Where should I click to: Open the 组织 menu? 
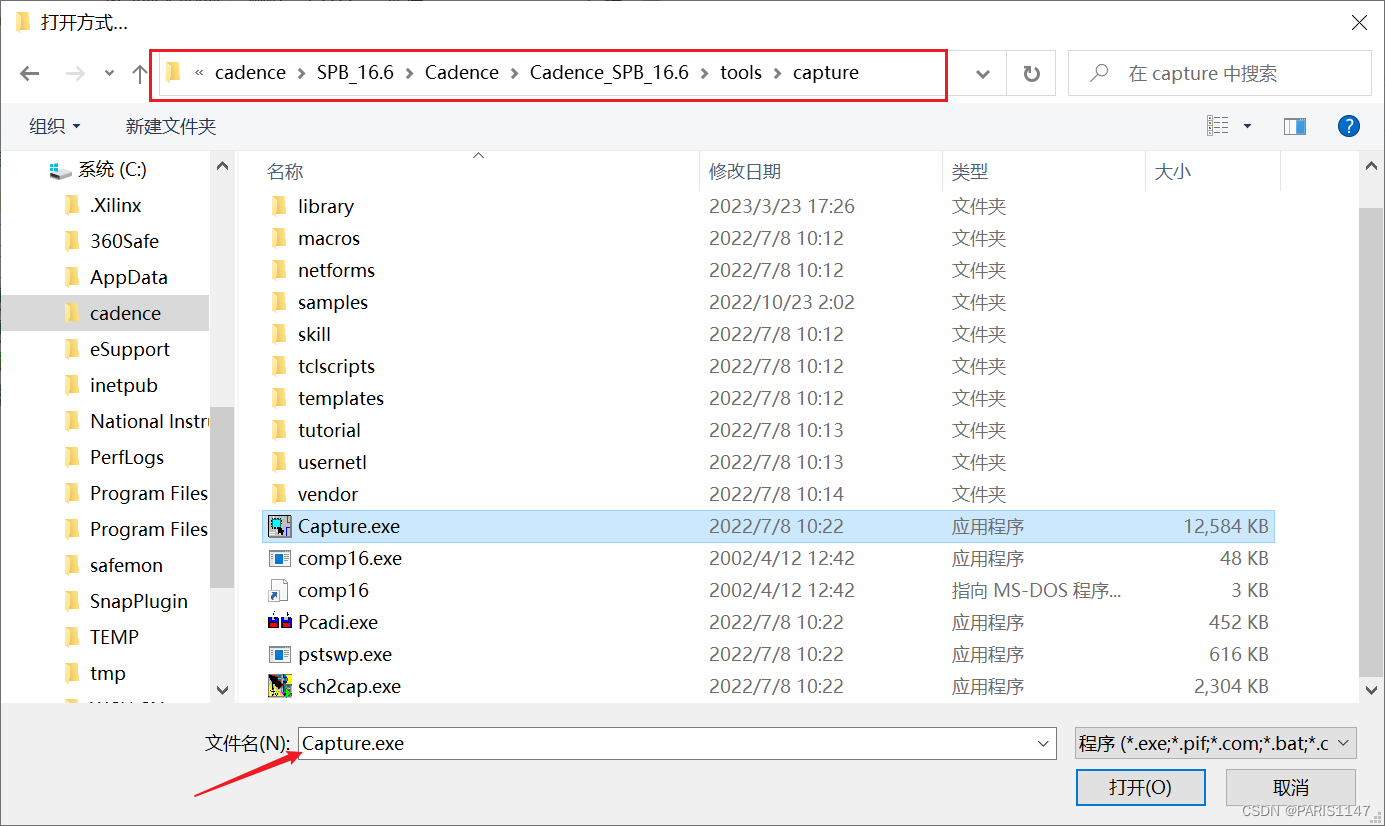[x=55, y=126]
